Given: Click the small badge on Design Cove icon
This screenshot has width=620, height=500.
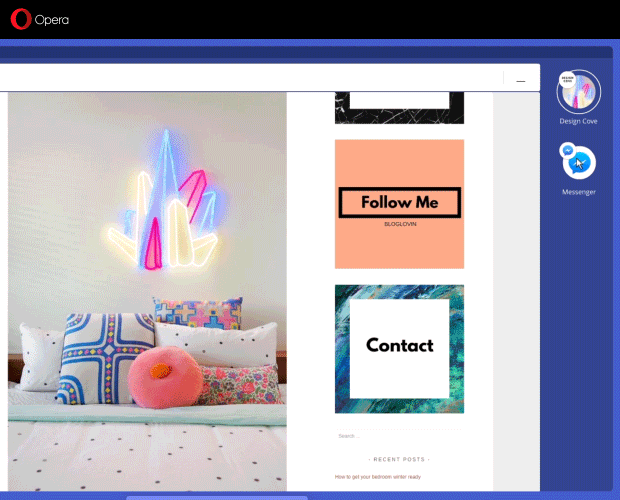Looking at the screenshot, I should coord(567,79).
